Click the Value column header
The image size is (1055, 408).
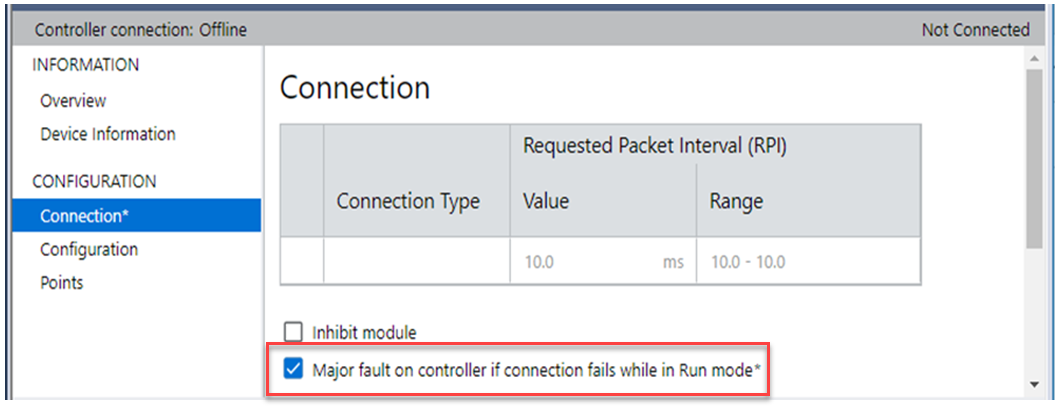point(546,201)
